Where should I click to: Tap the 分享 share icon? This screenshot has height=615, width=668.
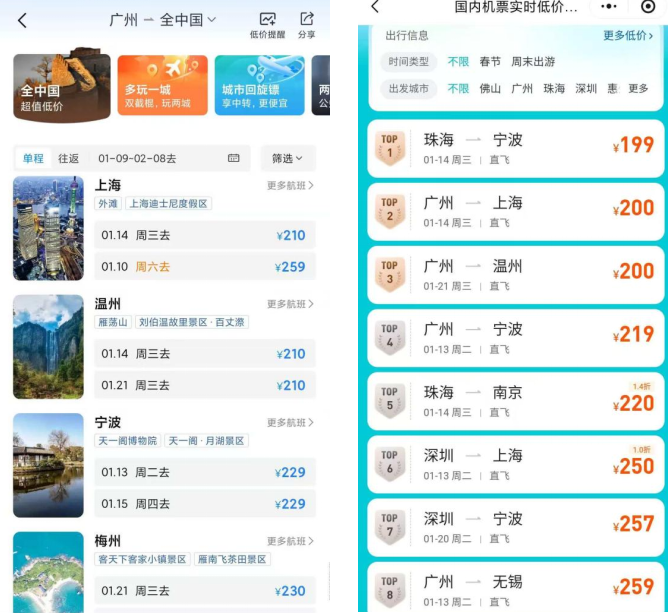coord(307,25)
